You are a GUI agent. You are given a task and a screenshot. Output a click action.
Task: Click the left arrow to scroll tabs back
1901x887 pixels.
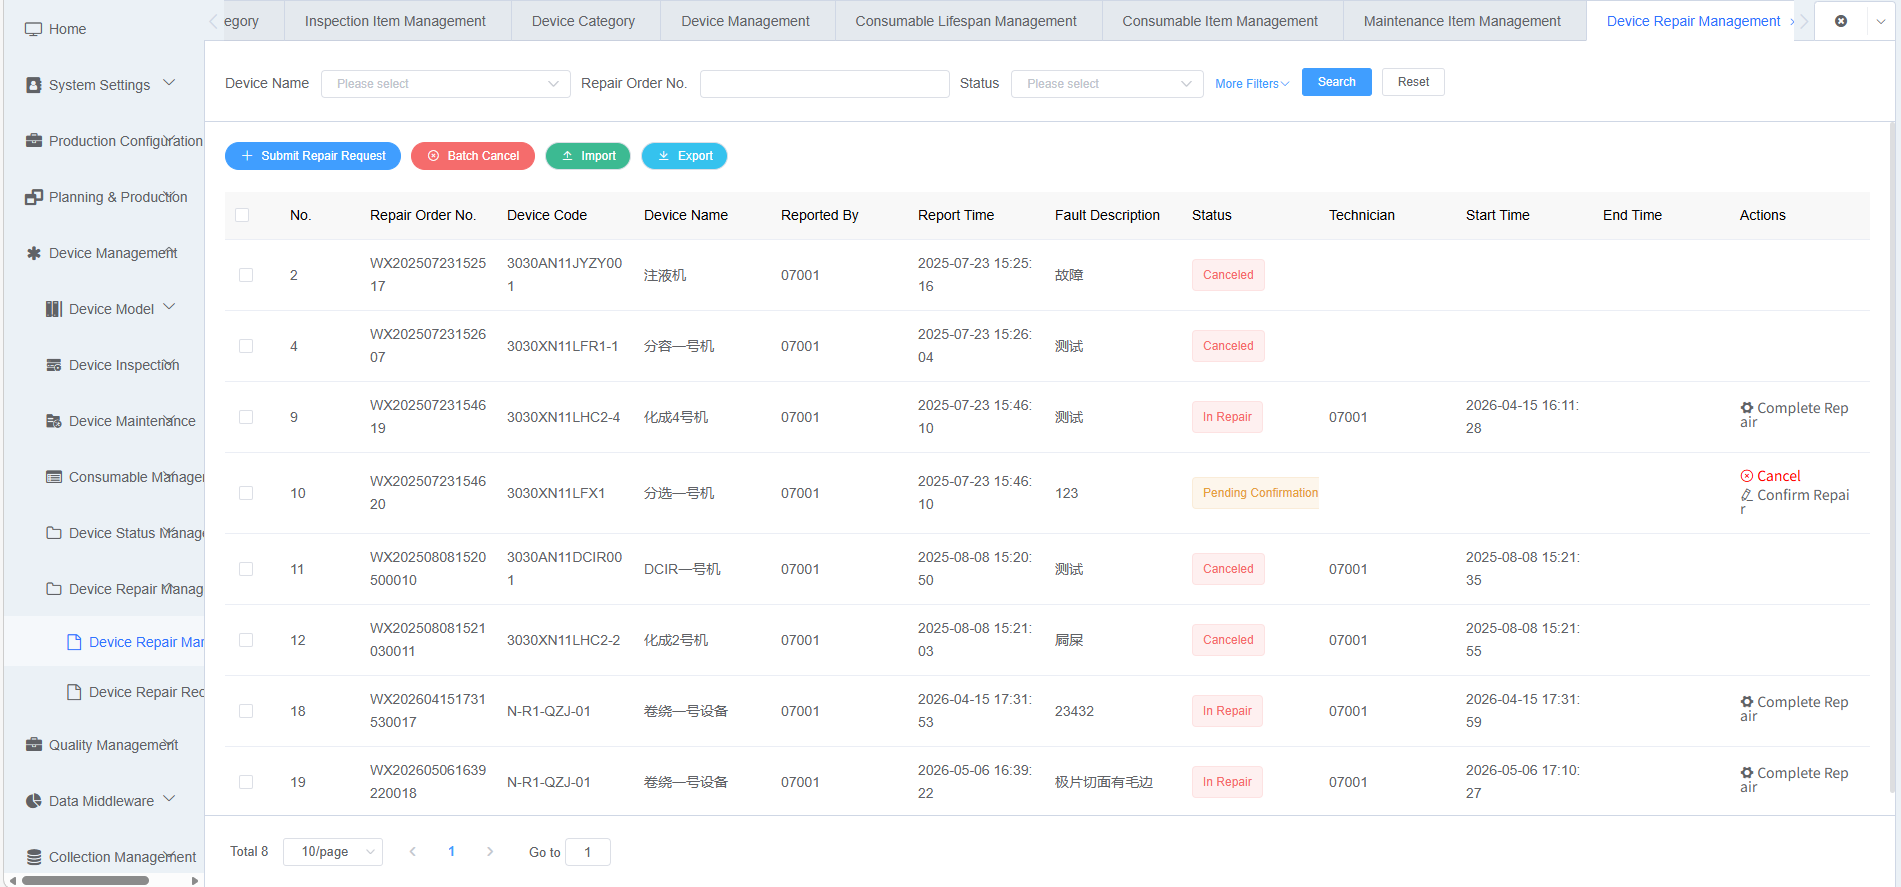pos(213,21)
